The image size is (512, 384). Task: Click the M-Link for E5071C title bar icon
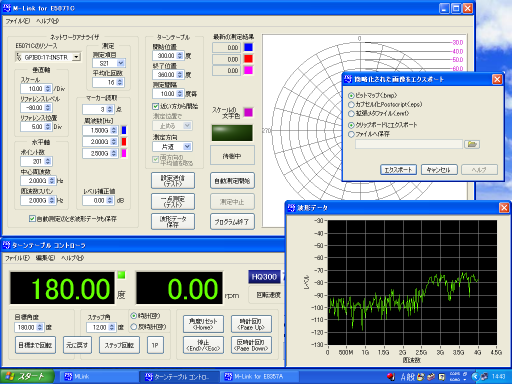coord(6,8)
